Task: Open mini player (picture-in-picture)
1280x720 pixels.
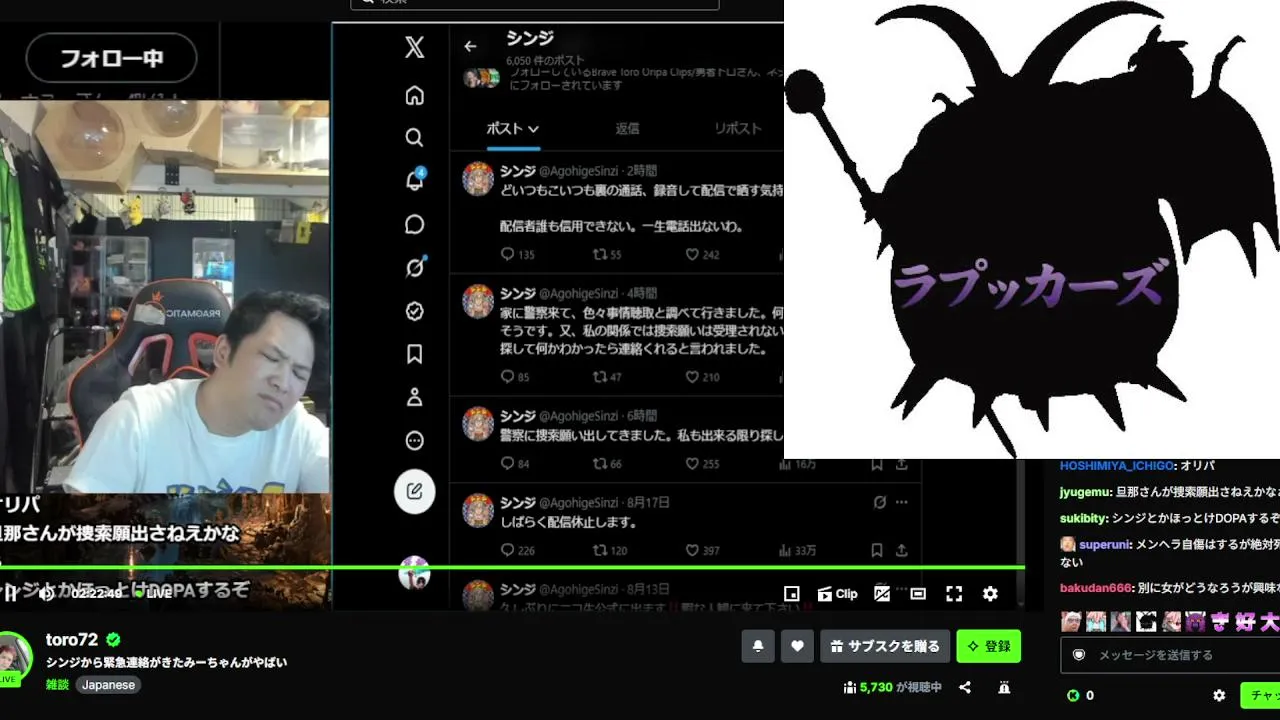Action: tap(791, 594)
